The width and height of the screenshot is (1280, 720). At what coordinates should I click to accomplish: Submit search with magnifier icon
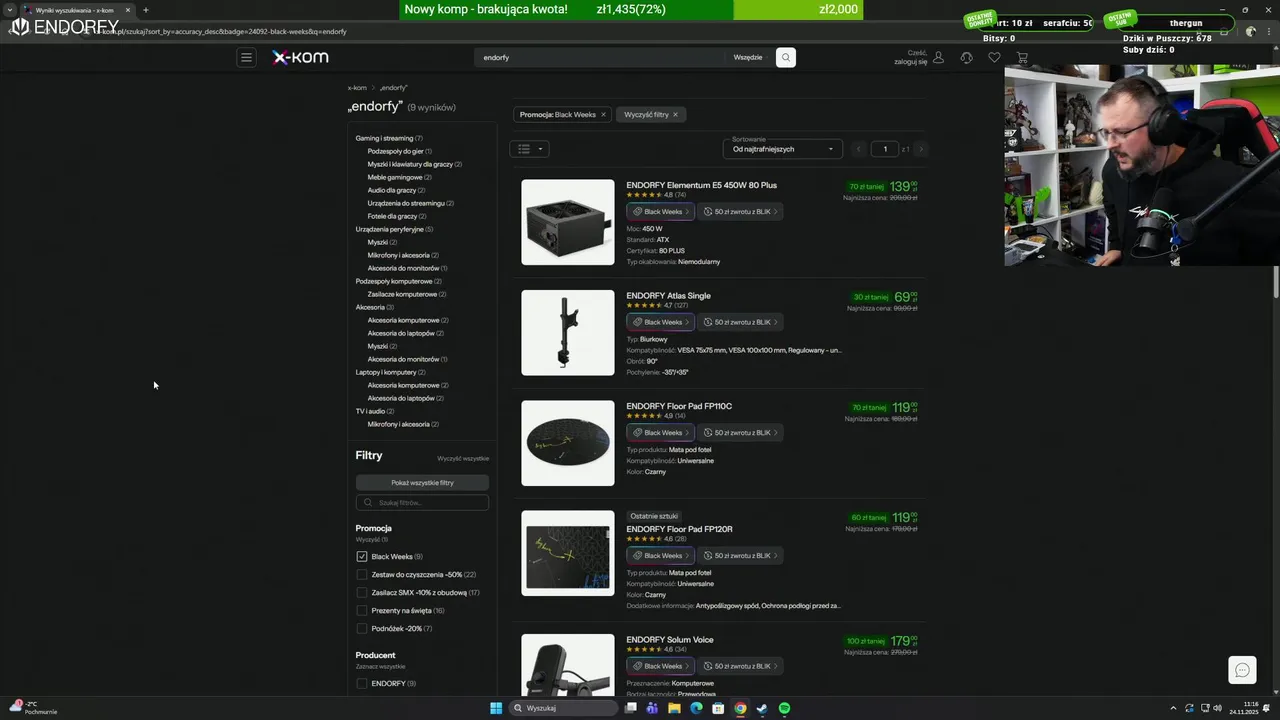pyautogui.click(x=786, y=57)
